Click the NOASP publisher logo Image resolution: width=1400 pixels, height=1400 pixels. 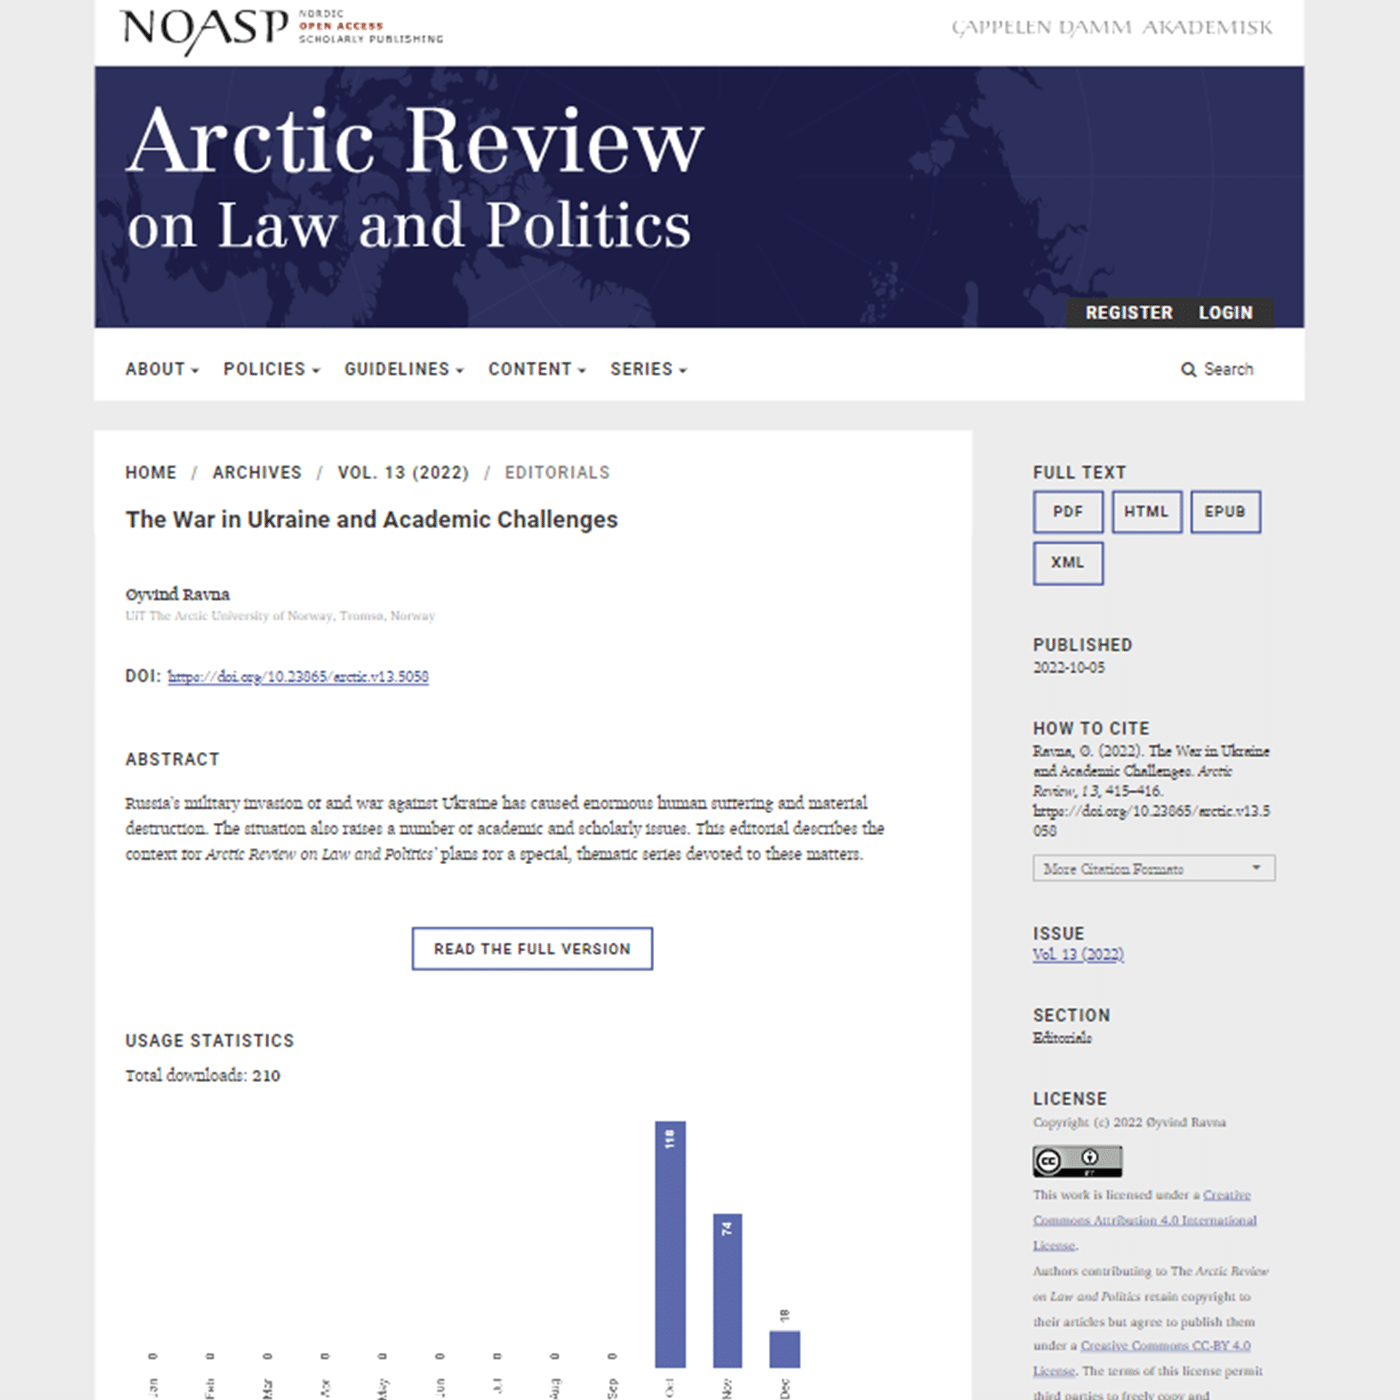(x=281, y=28)
